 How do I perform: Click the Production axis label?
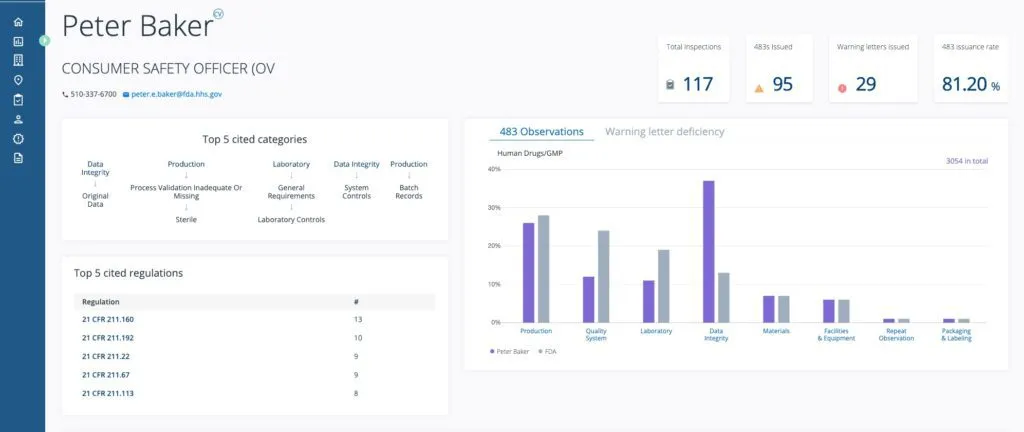[x=536, y=332]
